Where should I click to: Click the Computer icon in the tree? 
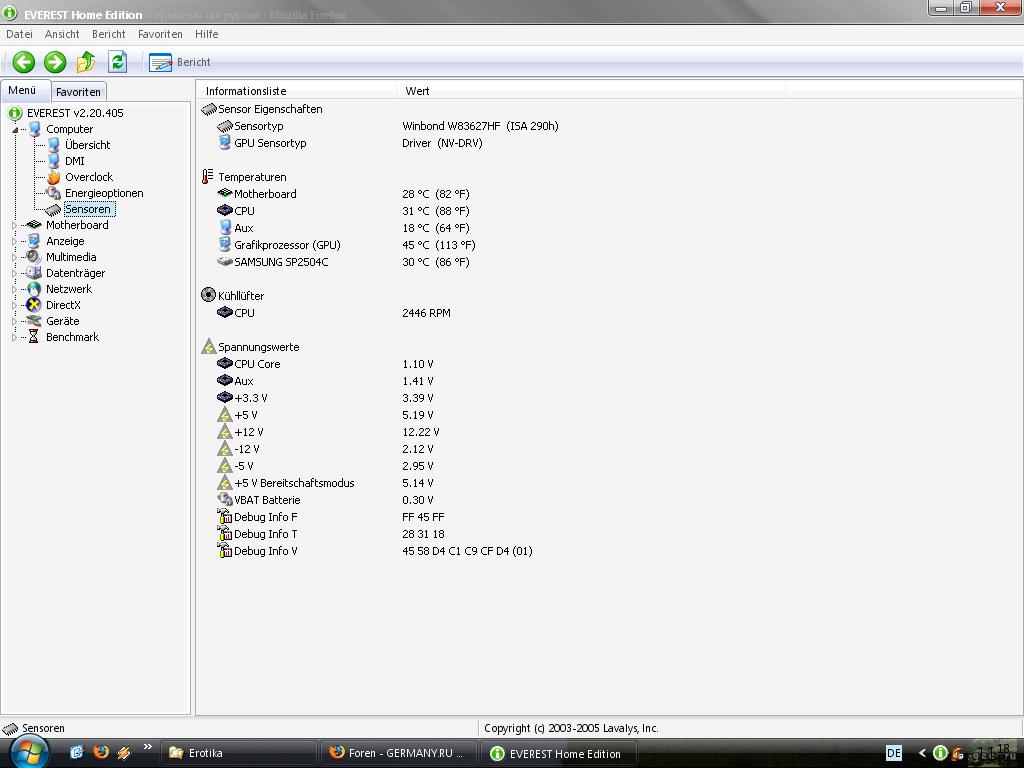[34, 129]
